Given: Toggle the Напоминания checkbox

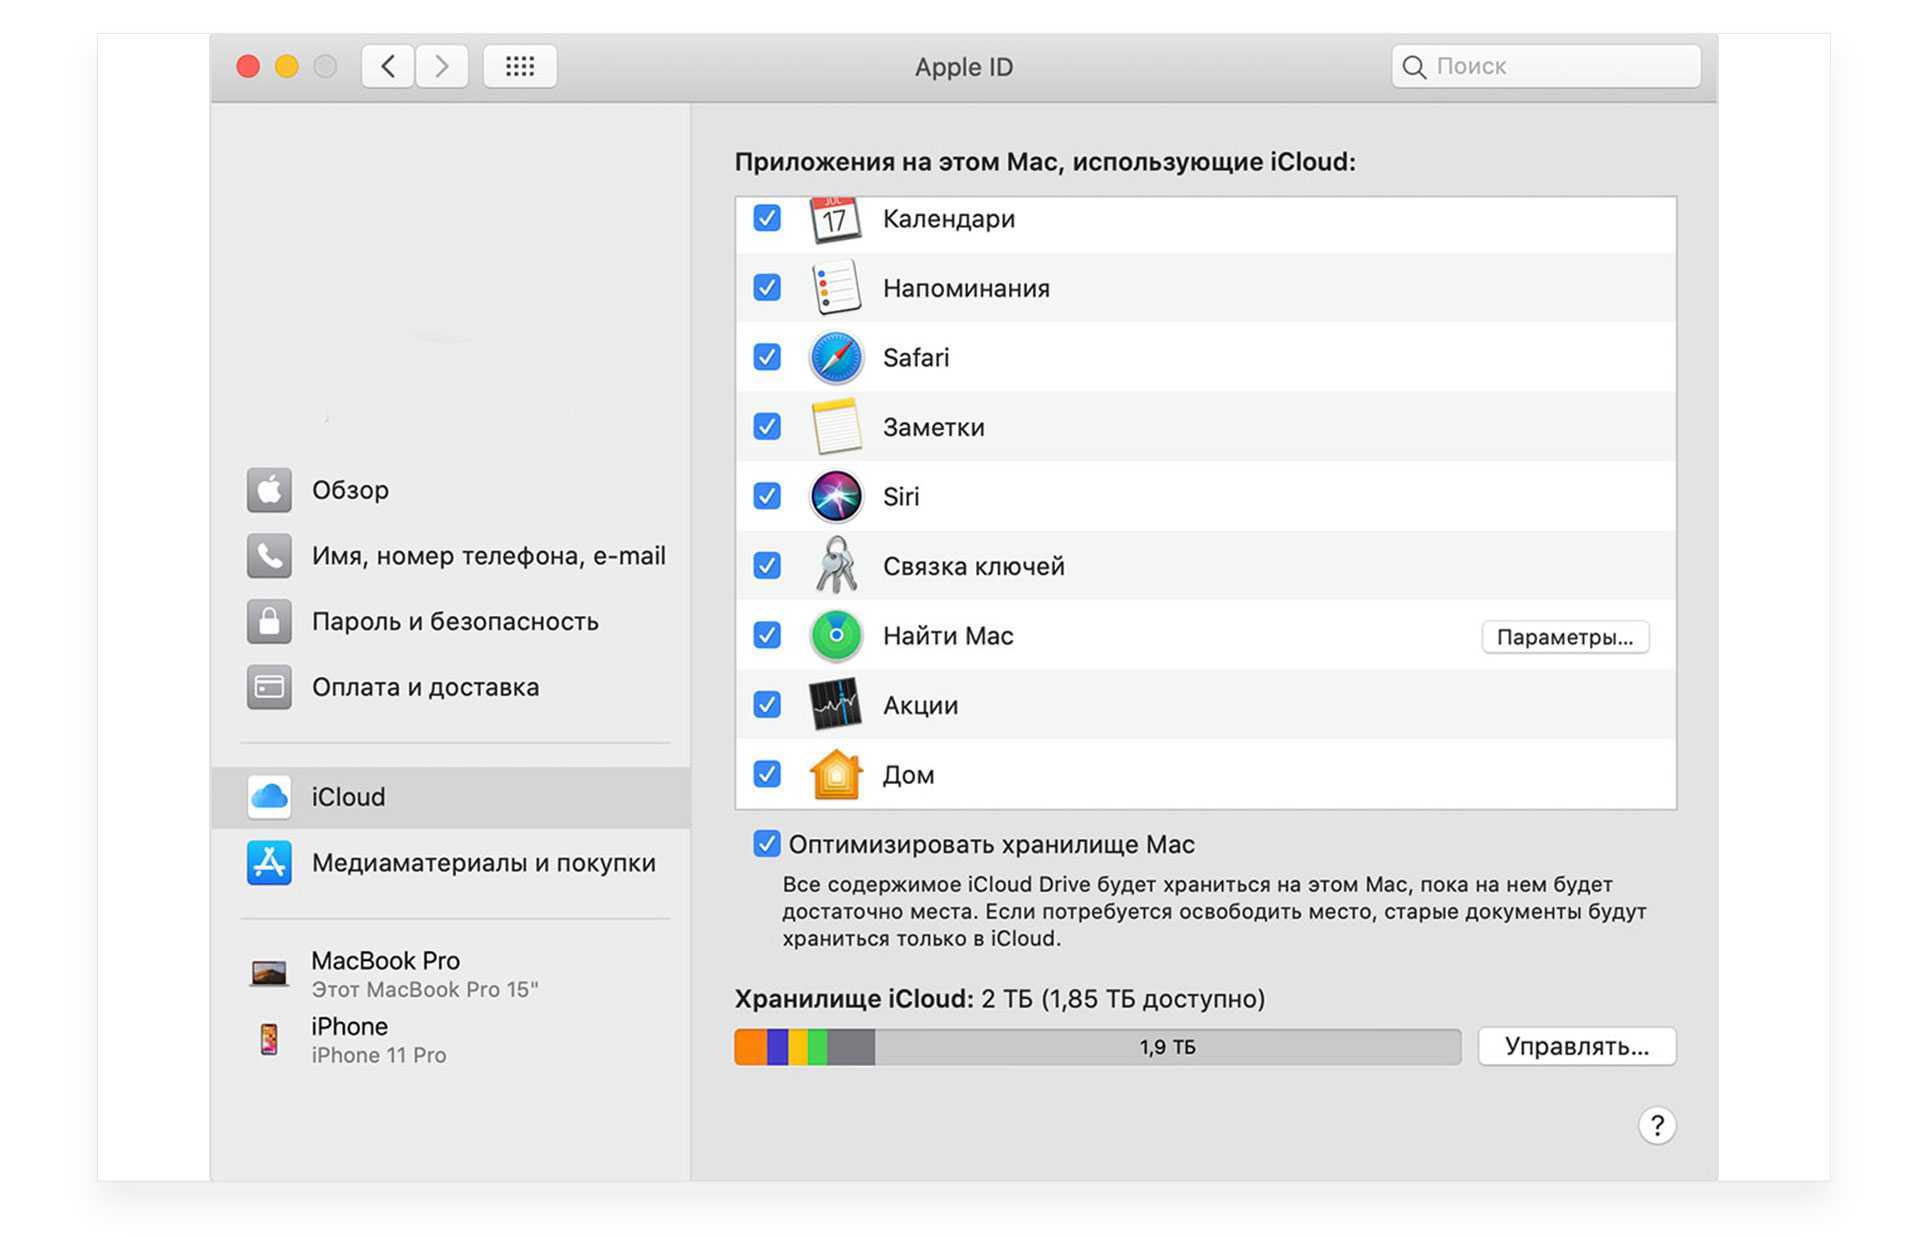Looking at the screenshot, I should tap(767, 288).
